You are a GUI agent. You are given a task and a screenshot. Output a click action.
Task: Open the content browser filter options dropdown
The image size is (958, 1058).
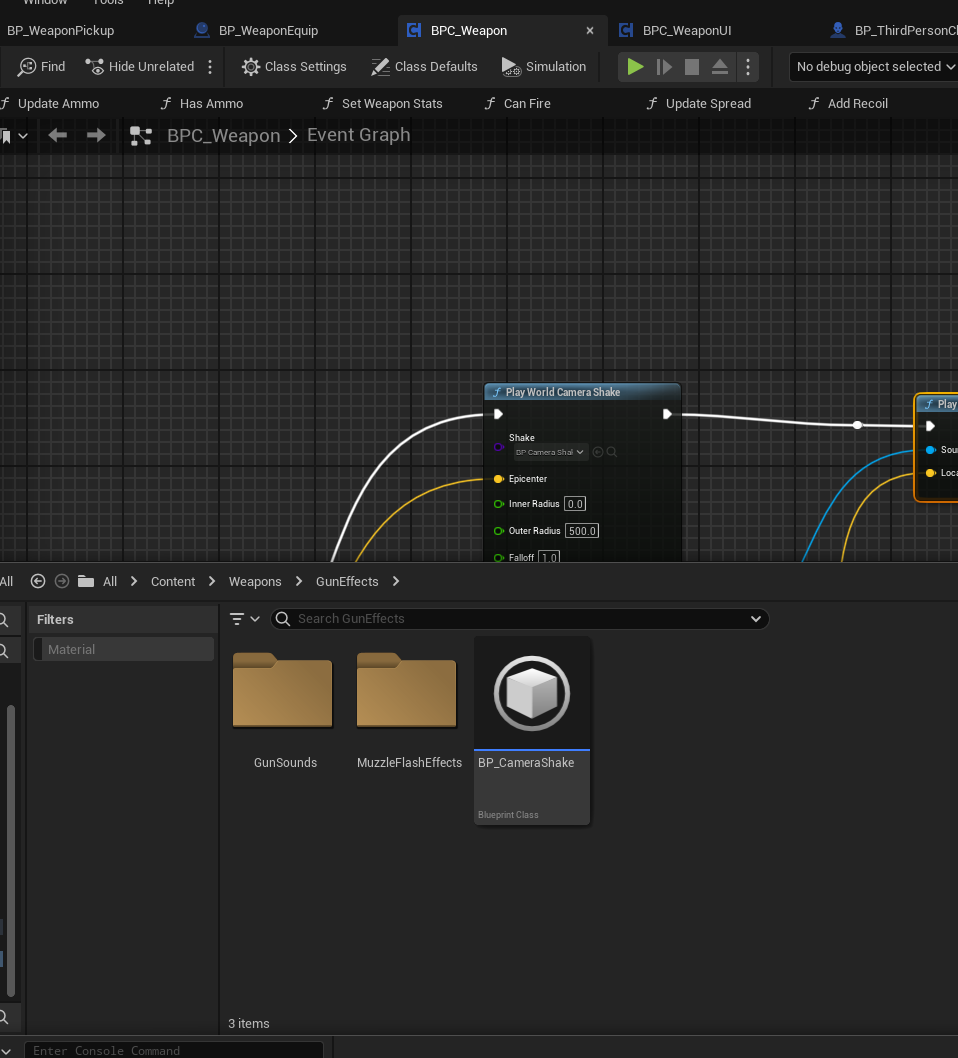pos(244,619)
